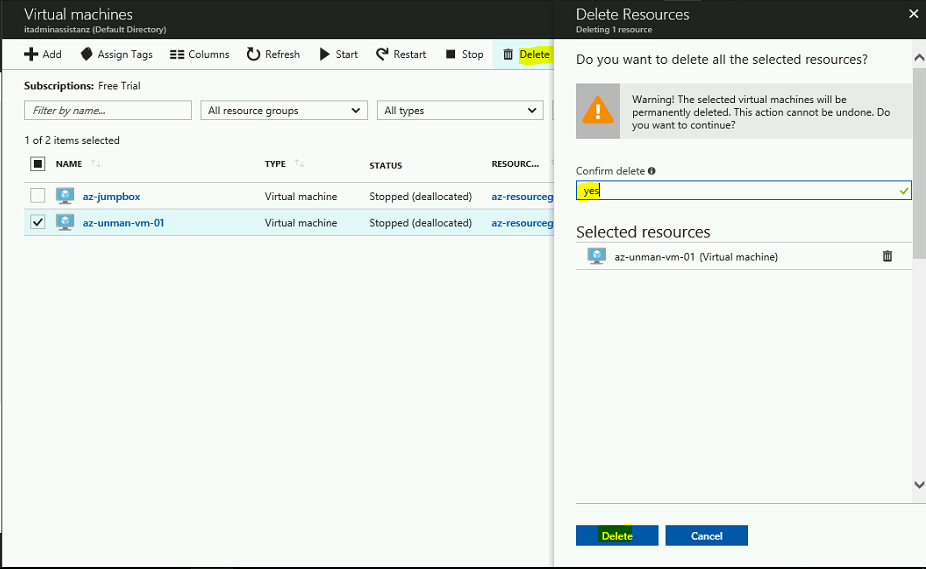Image resolution: width=926 pixels, height=569 pixels.
Task: Open the All resource groups dropdown
Action: point(284,110)
